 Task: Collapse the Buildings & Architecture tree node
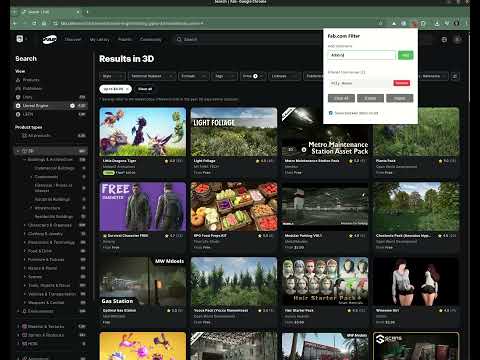point(25,160)
